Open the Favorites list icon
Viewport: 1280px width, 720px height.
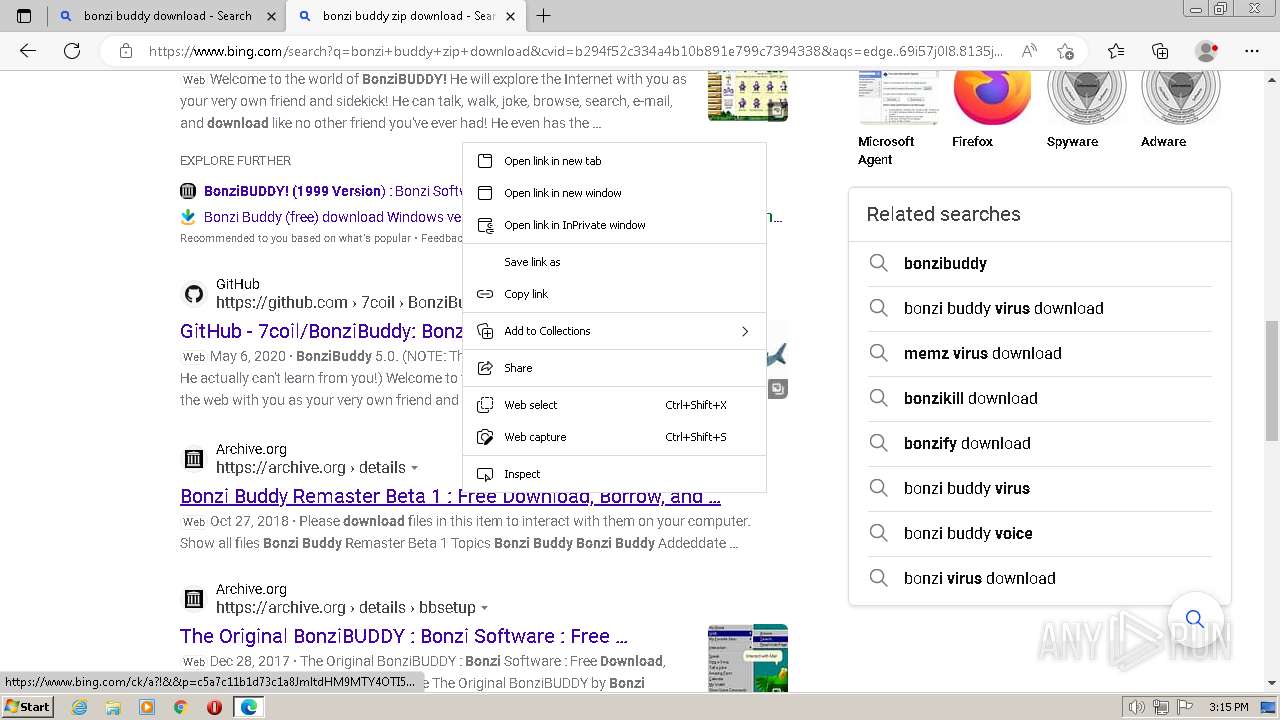click(x=1116, y=51)
